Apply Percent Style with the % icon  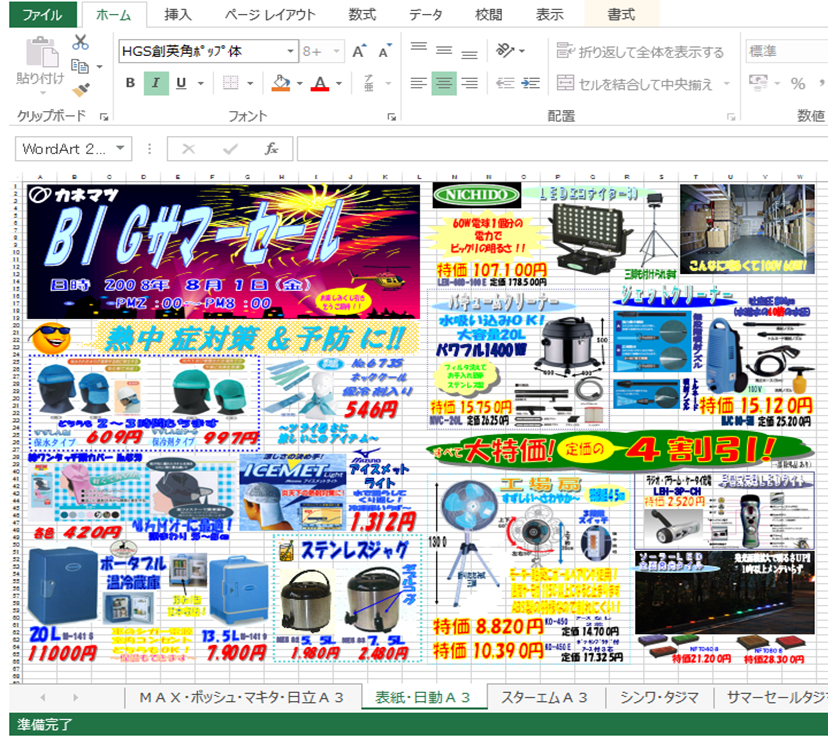pos(798,83)
